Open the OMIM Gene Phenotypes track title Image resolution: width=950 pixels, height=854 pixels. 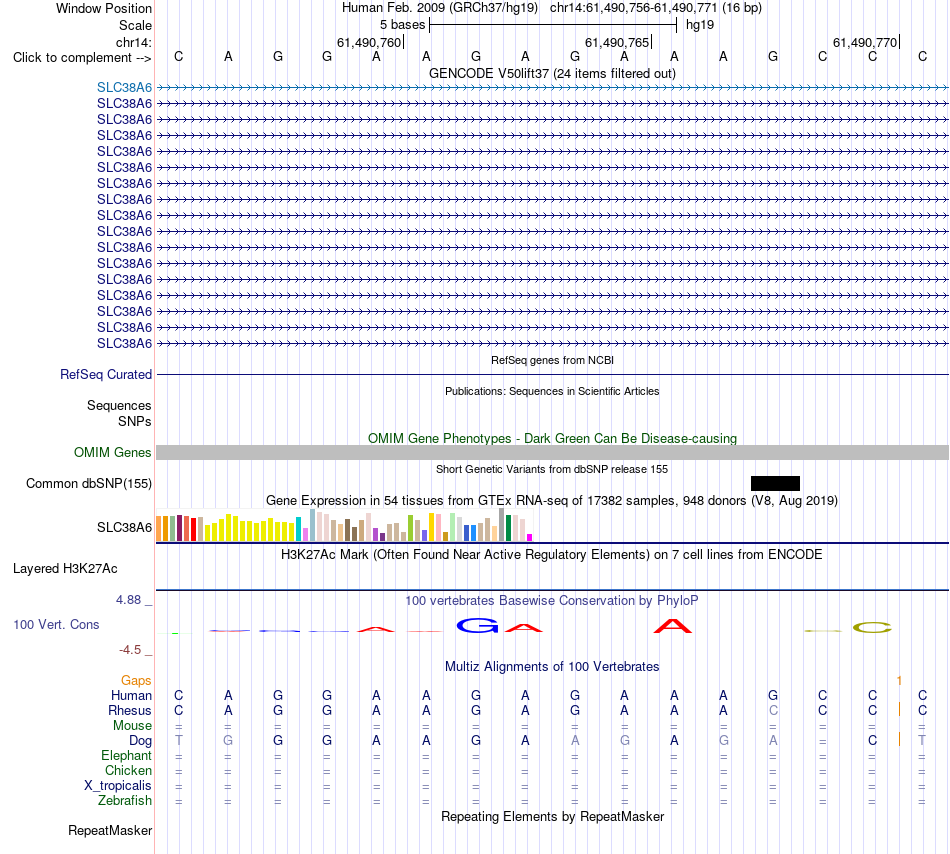(x=552, y=438)
